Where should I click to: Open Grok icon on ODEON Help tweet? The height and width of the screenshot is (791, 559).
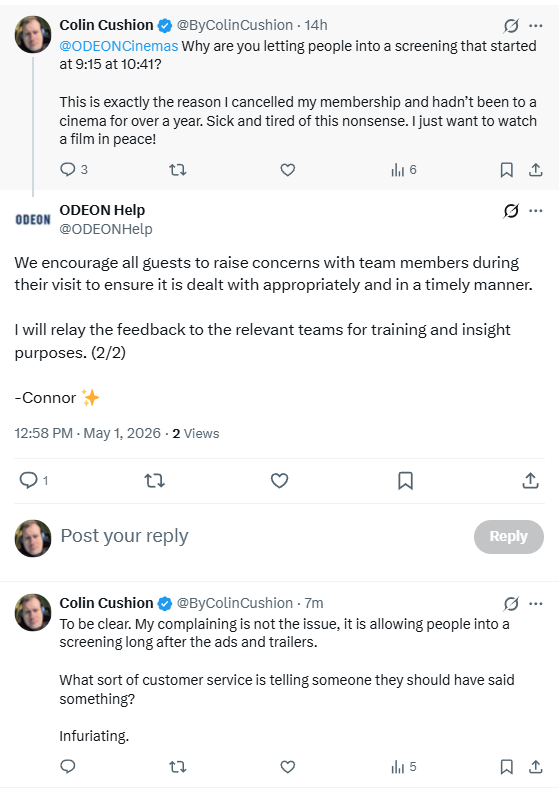click(511, 210)
